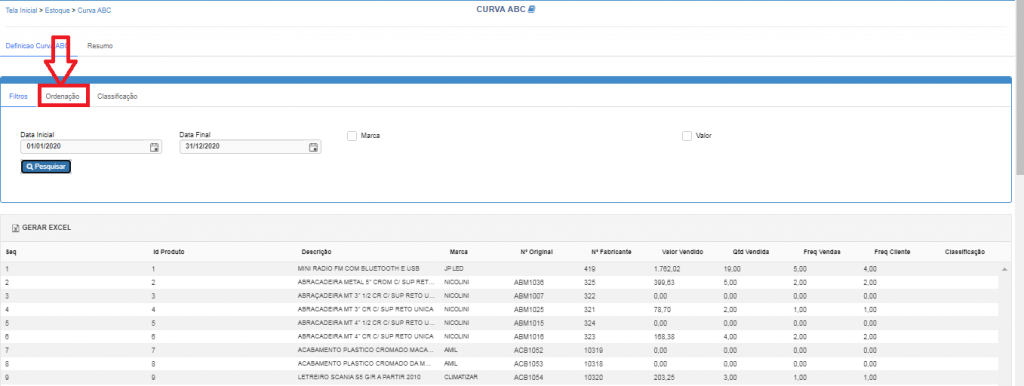Click the 19,00 qtd vendida cell
This screenshot has width=1024, height=386.
(x=733, y=269)
